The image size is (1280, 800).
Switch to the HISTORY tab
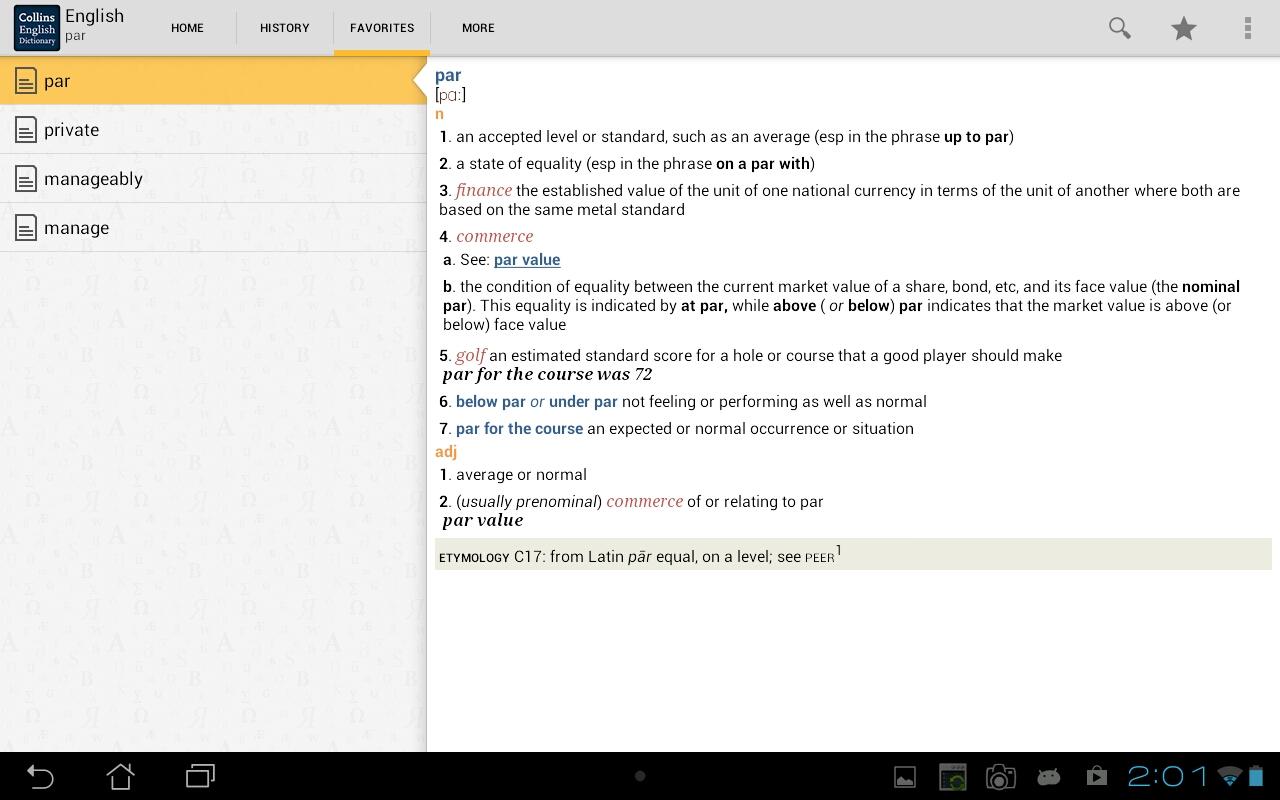click(x=284, y=28)
